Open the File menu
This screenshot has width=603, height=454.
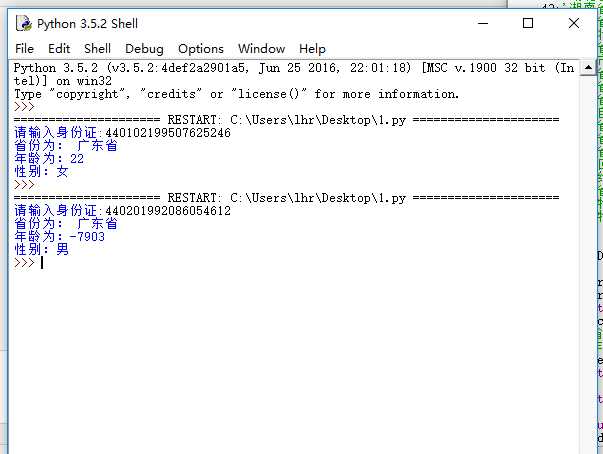[24, 49]
